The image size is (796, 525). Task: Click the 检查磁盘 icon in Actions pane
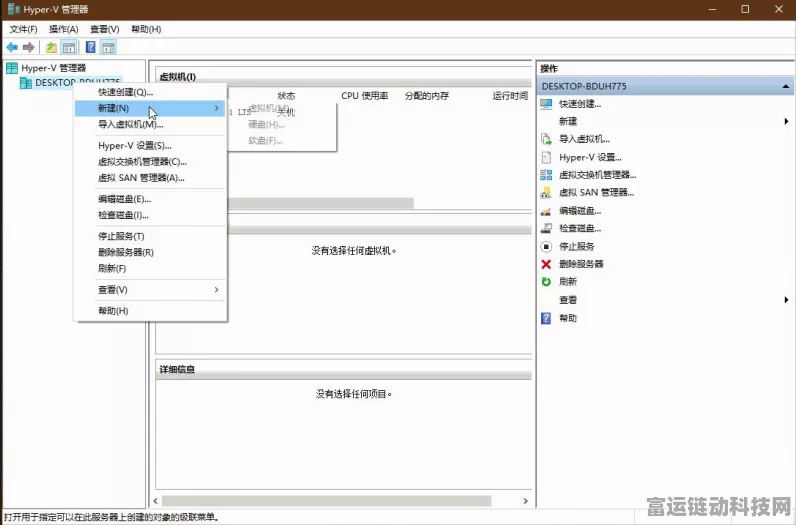tap(546, 228)
